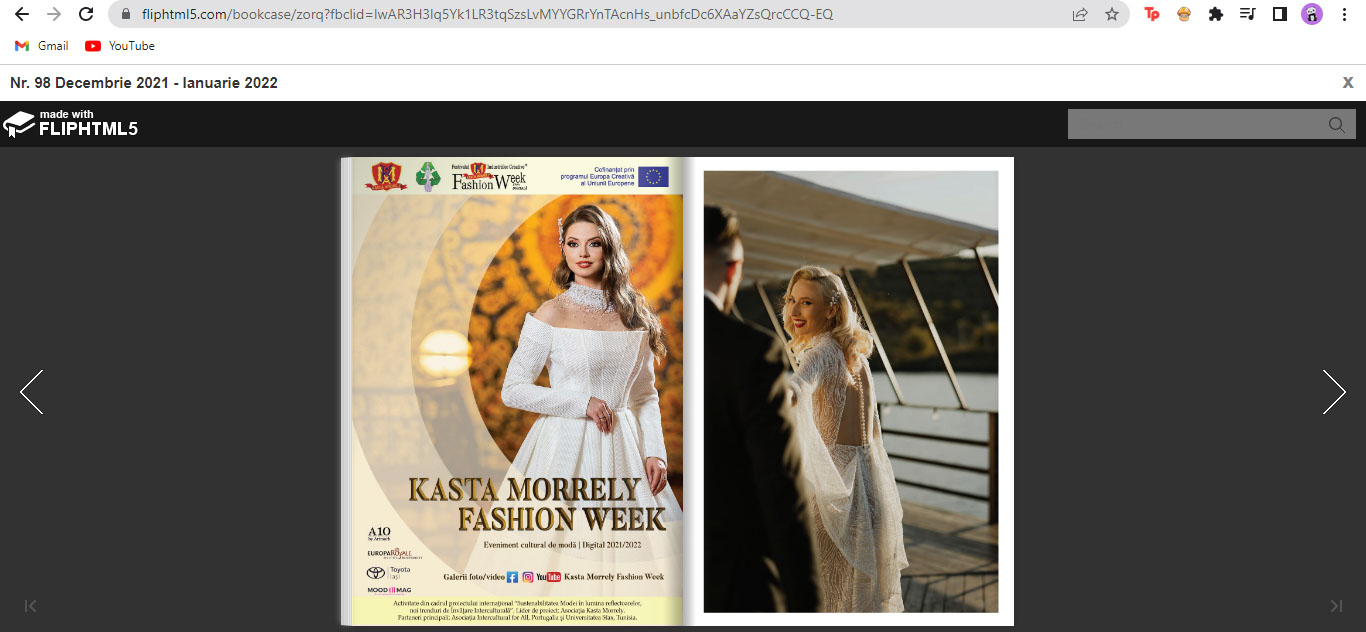The height and width of the screenshot is (632, 1366).
Task: Select the fliphtml5 URL in address bar
Action: coord(487,15)
